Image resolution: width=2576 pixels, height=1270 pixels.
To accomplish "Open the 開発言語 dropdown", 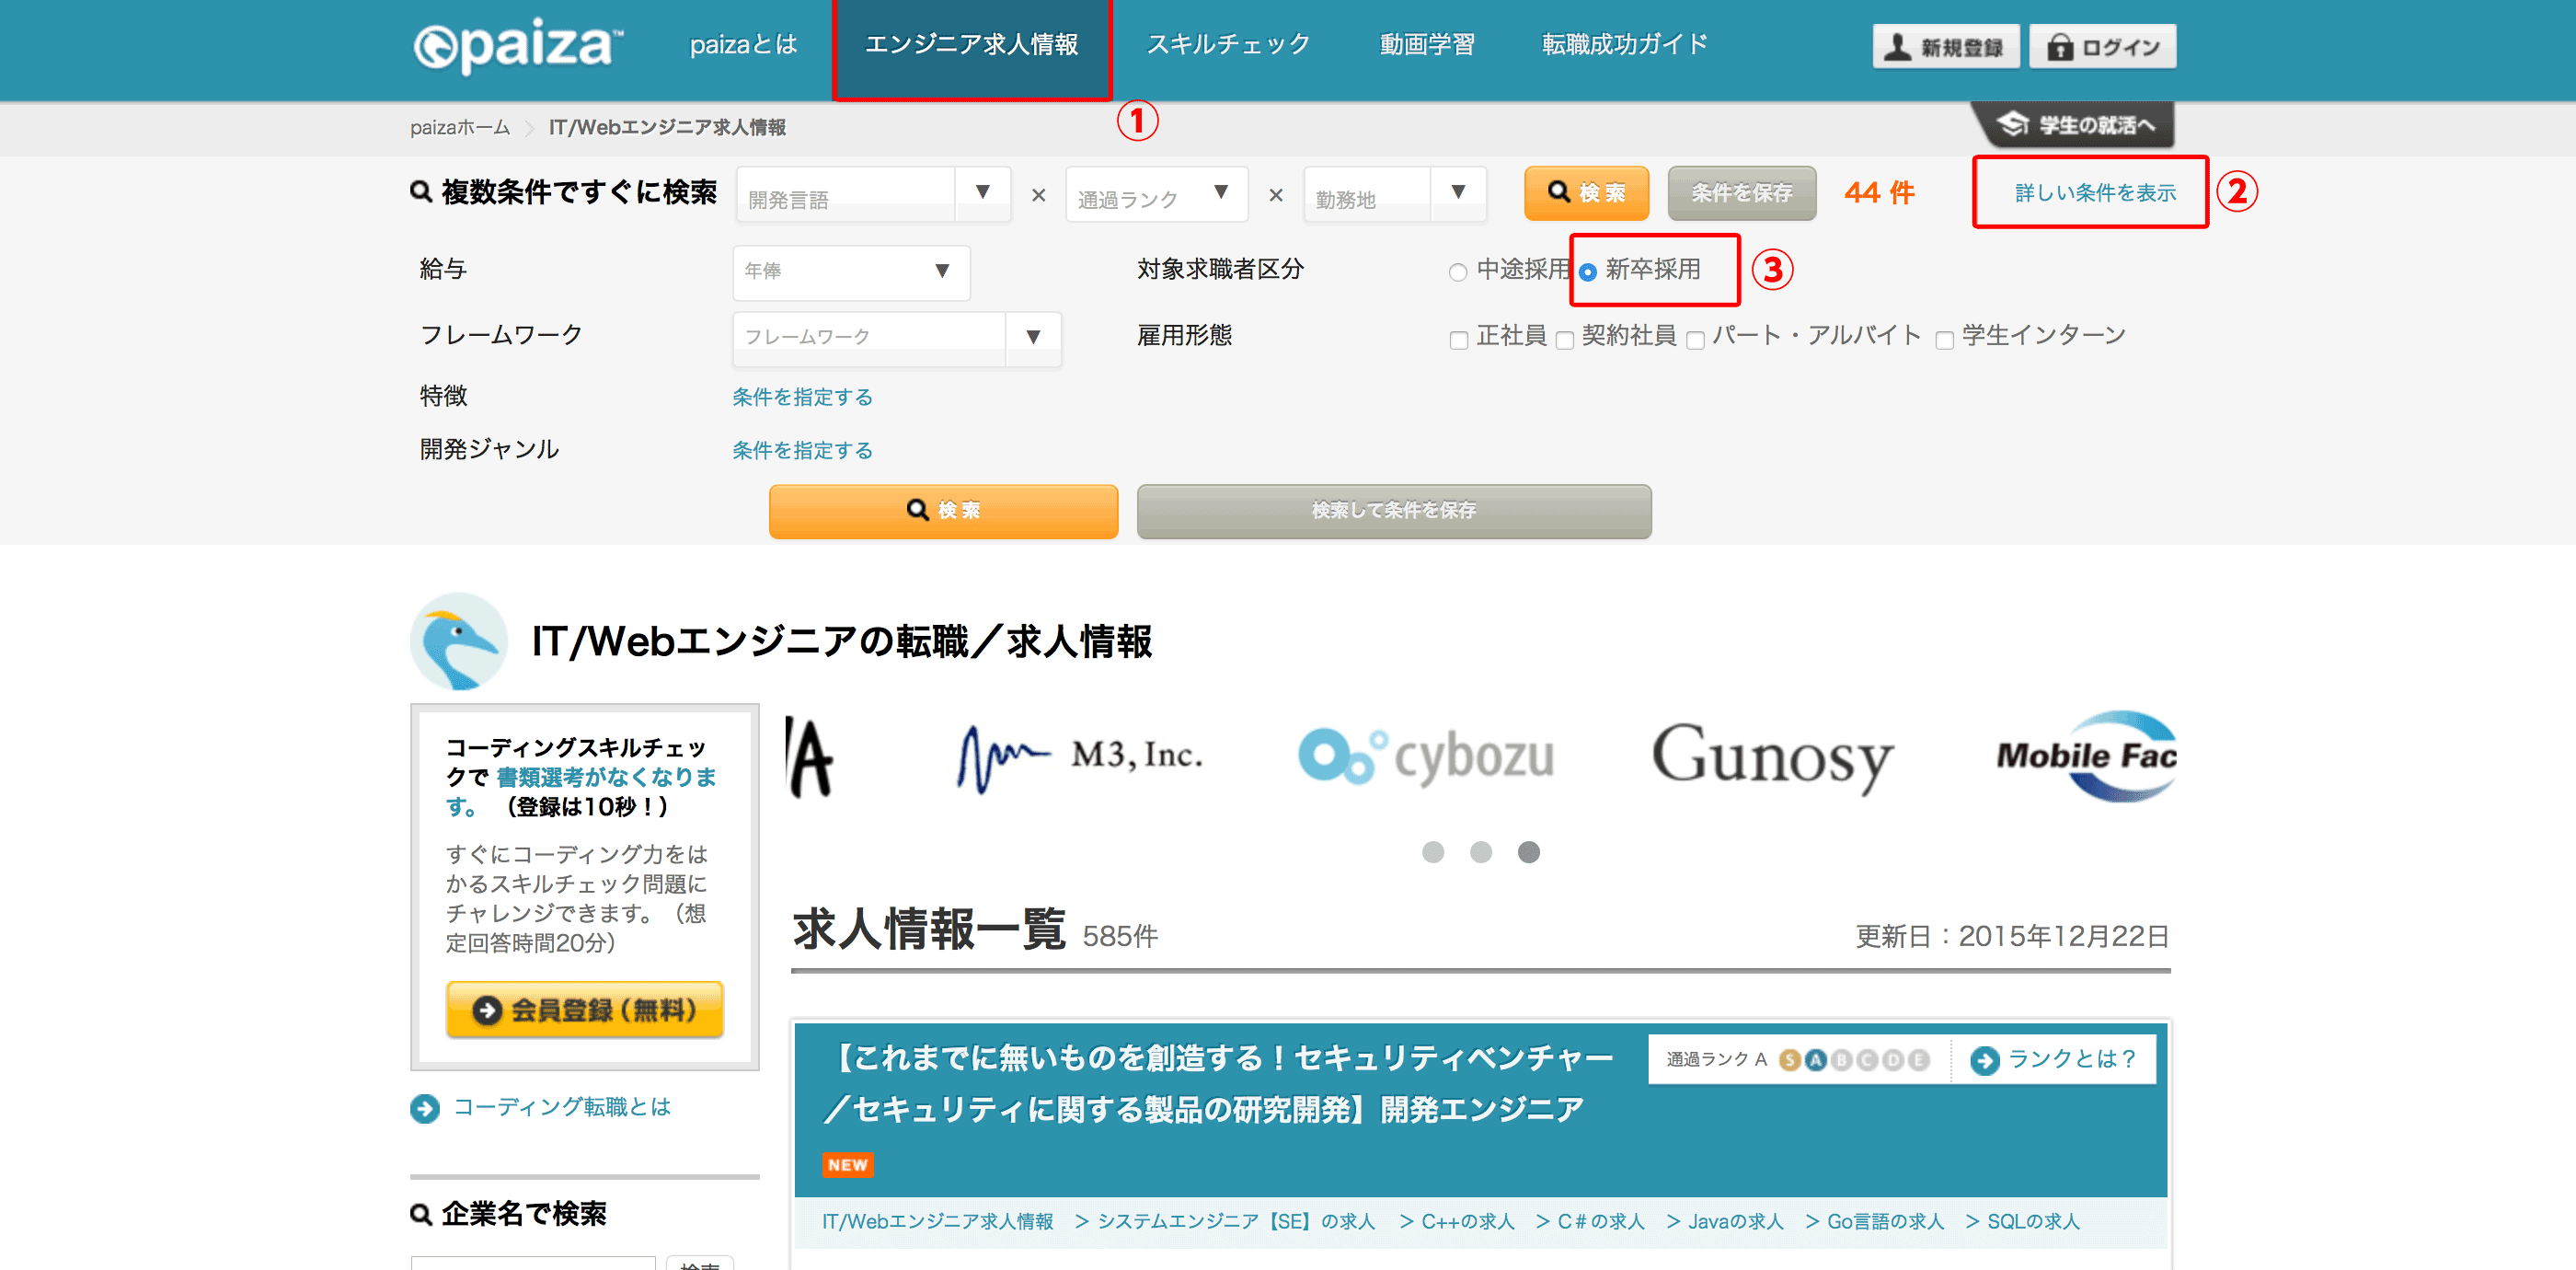I will point(873,193).
